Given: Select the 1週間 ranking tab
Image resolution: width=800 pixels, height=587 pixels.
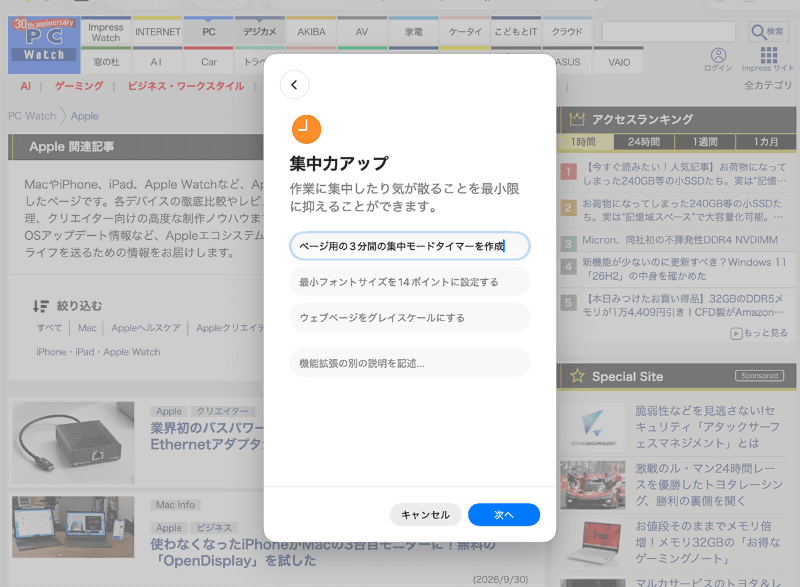Looking at the screenshot, I should pyautogui.click(x=705, y=142).
